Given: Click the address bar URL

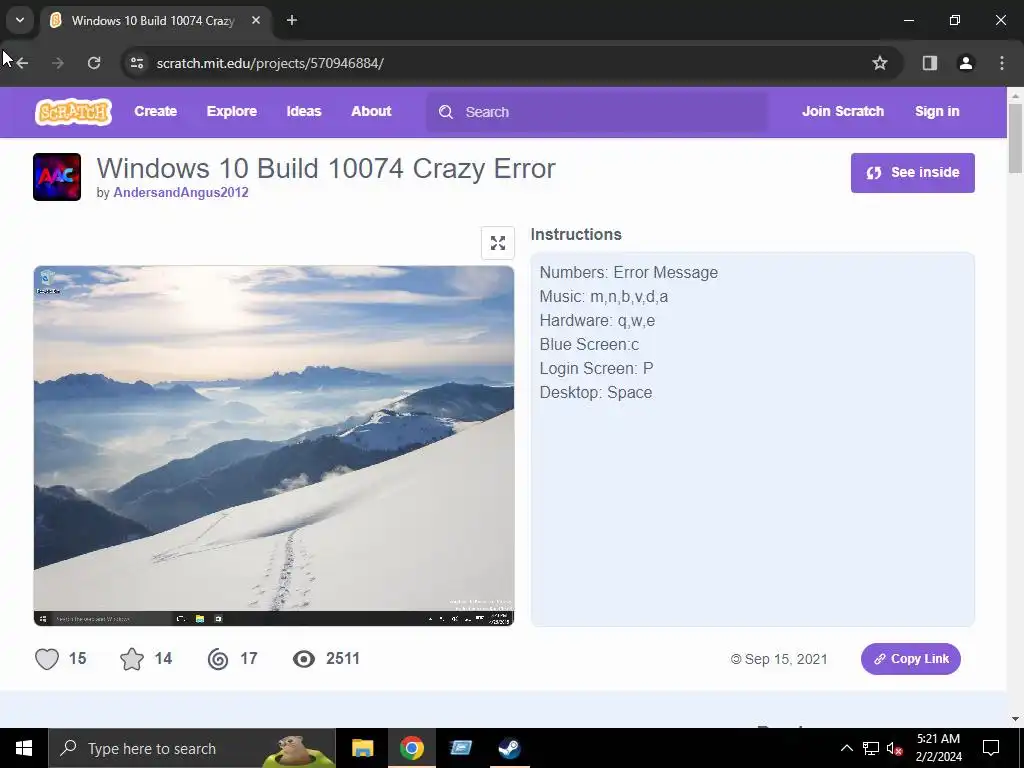Looking at the screenshot, I should pyautogui.click(x=270, y=63).
